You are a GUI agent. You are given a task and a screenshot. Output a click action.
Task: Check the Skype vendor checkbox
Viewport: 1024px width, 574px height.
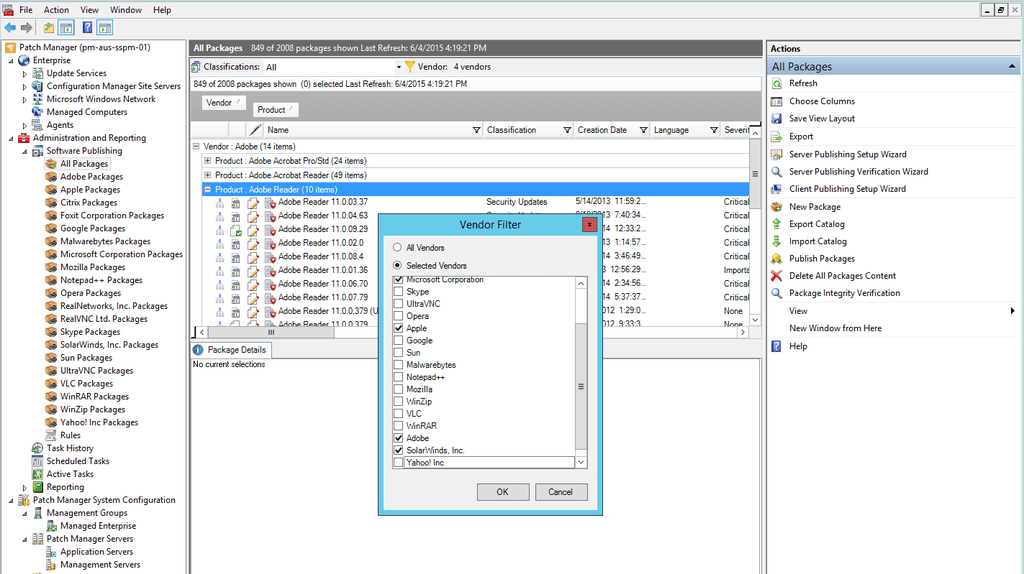coord(398,292)
